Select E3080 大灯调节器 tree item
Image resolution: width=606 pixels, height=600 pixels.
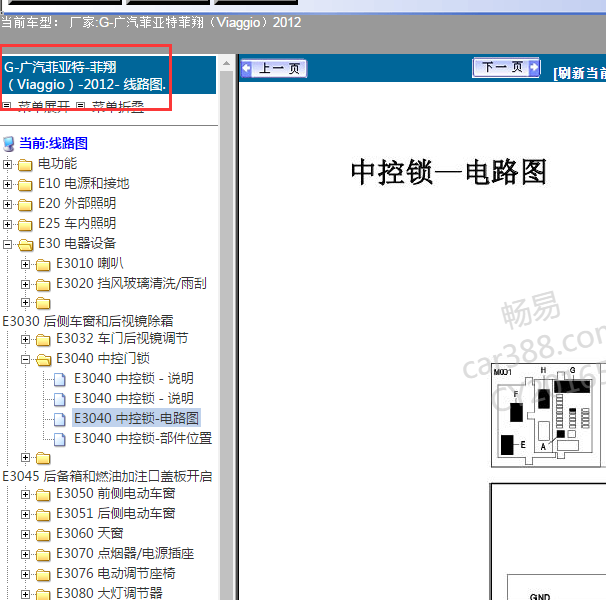[x=109, y=593]
